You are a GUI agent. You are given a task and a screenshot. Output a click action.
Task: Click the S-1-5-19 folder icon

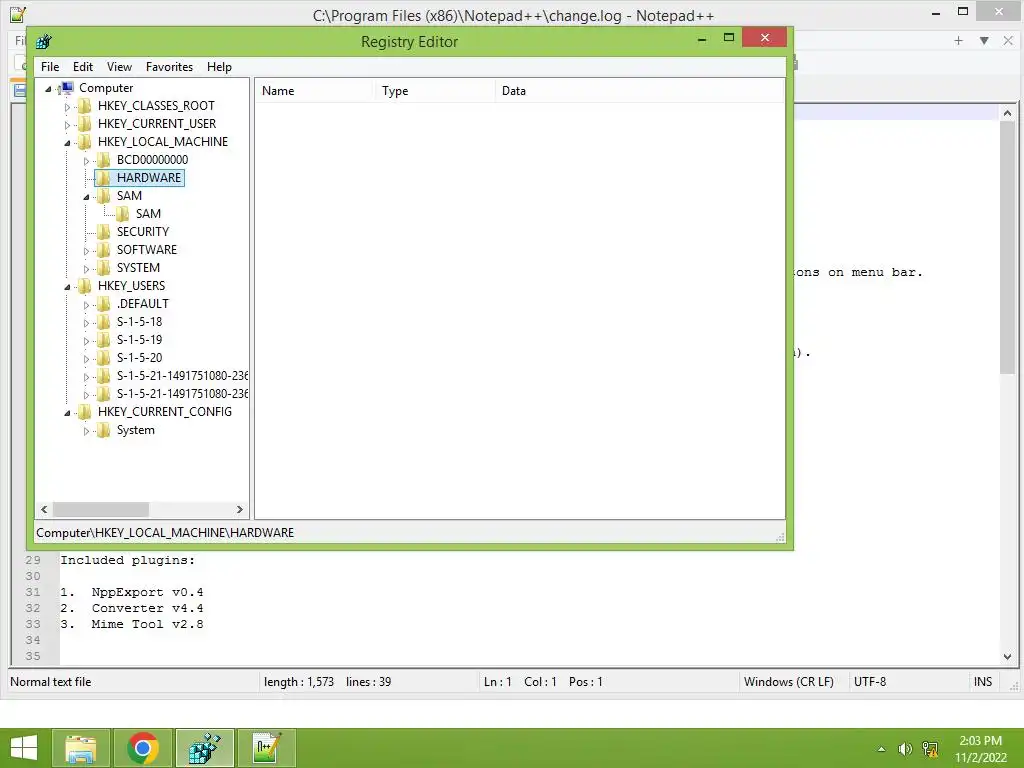click(103, 340)
